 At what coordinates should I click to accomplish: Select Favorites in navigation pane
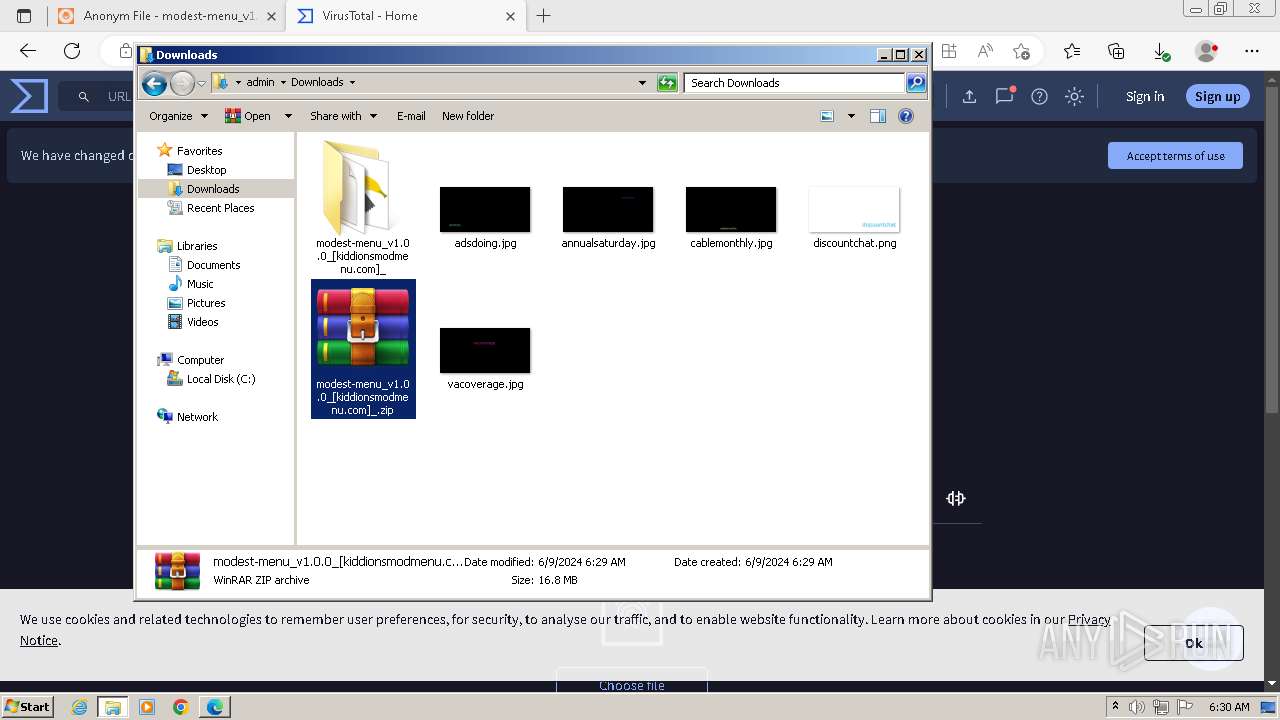pos(199,151)
